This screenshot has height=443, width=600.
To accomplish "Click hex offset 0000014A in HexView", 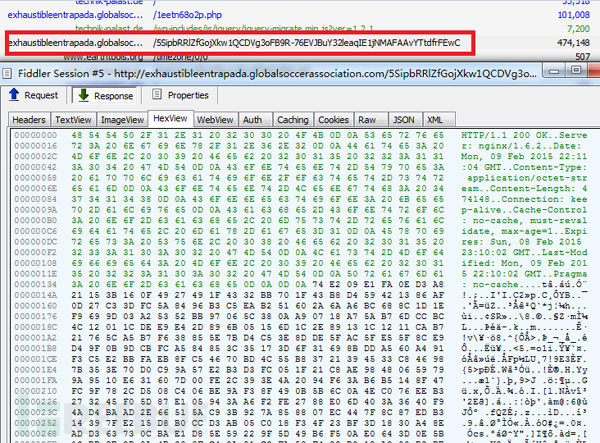I will pos(36,295).
